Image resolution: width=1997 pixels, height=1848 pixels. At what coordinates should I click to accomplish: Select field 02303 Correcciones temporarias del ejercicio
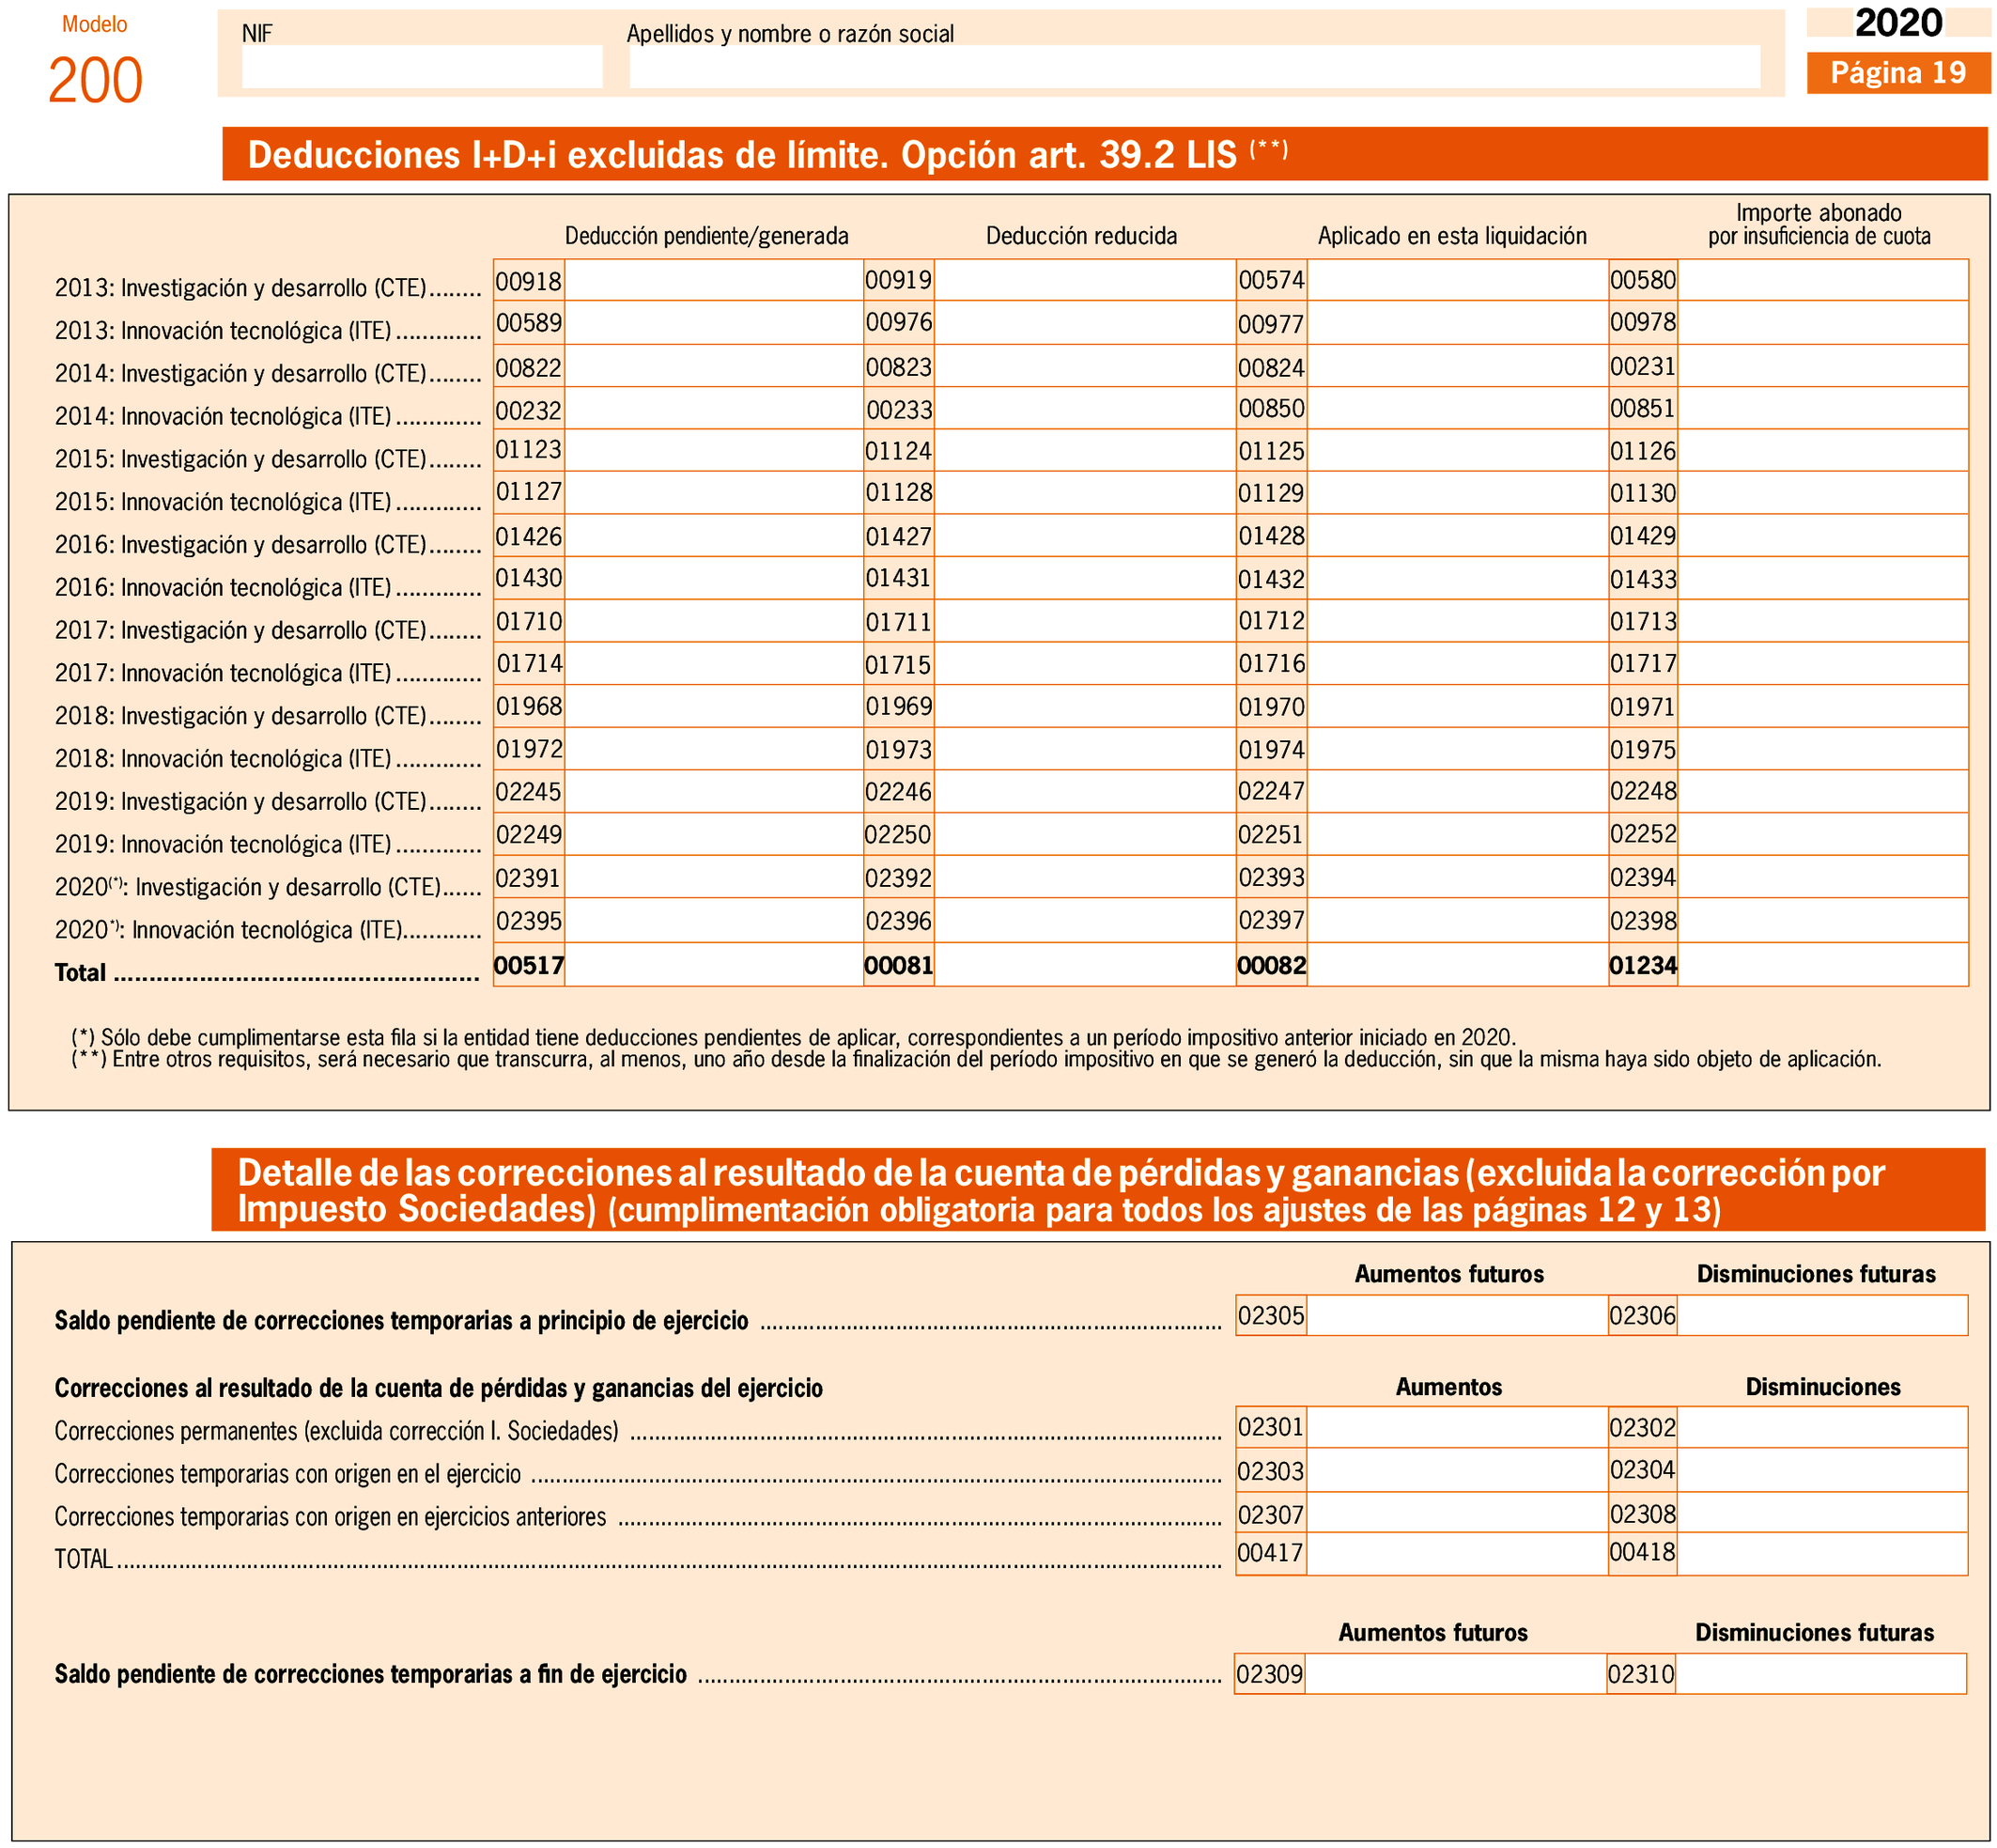pyautogui.click(x=1457, y=1471)
